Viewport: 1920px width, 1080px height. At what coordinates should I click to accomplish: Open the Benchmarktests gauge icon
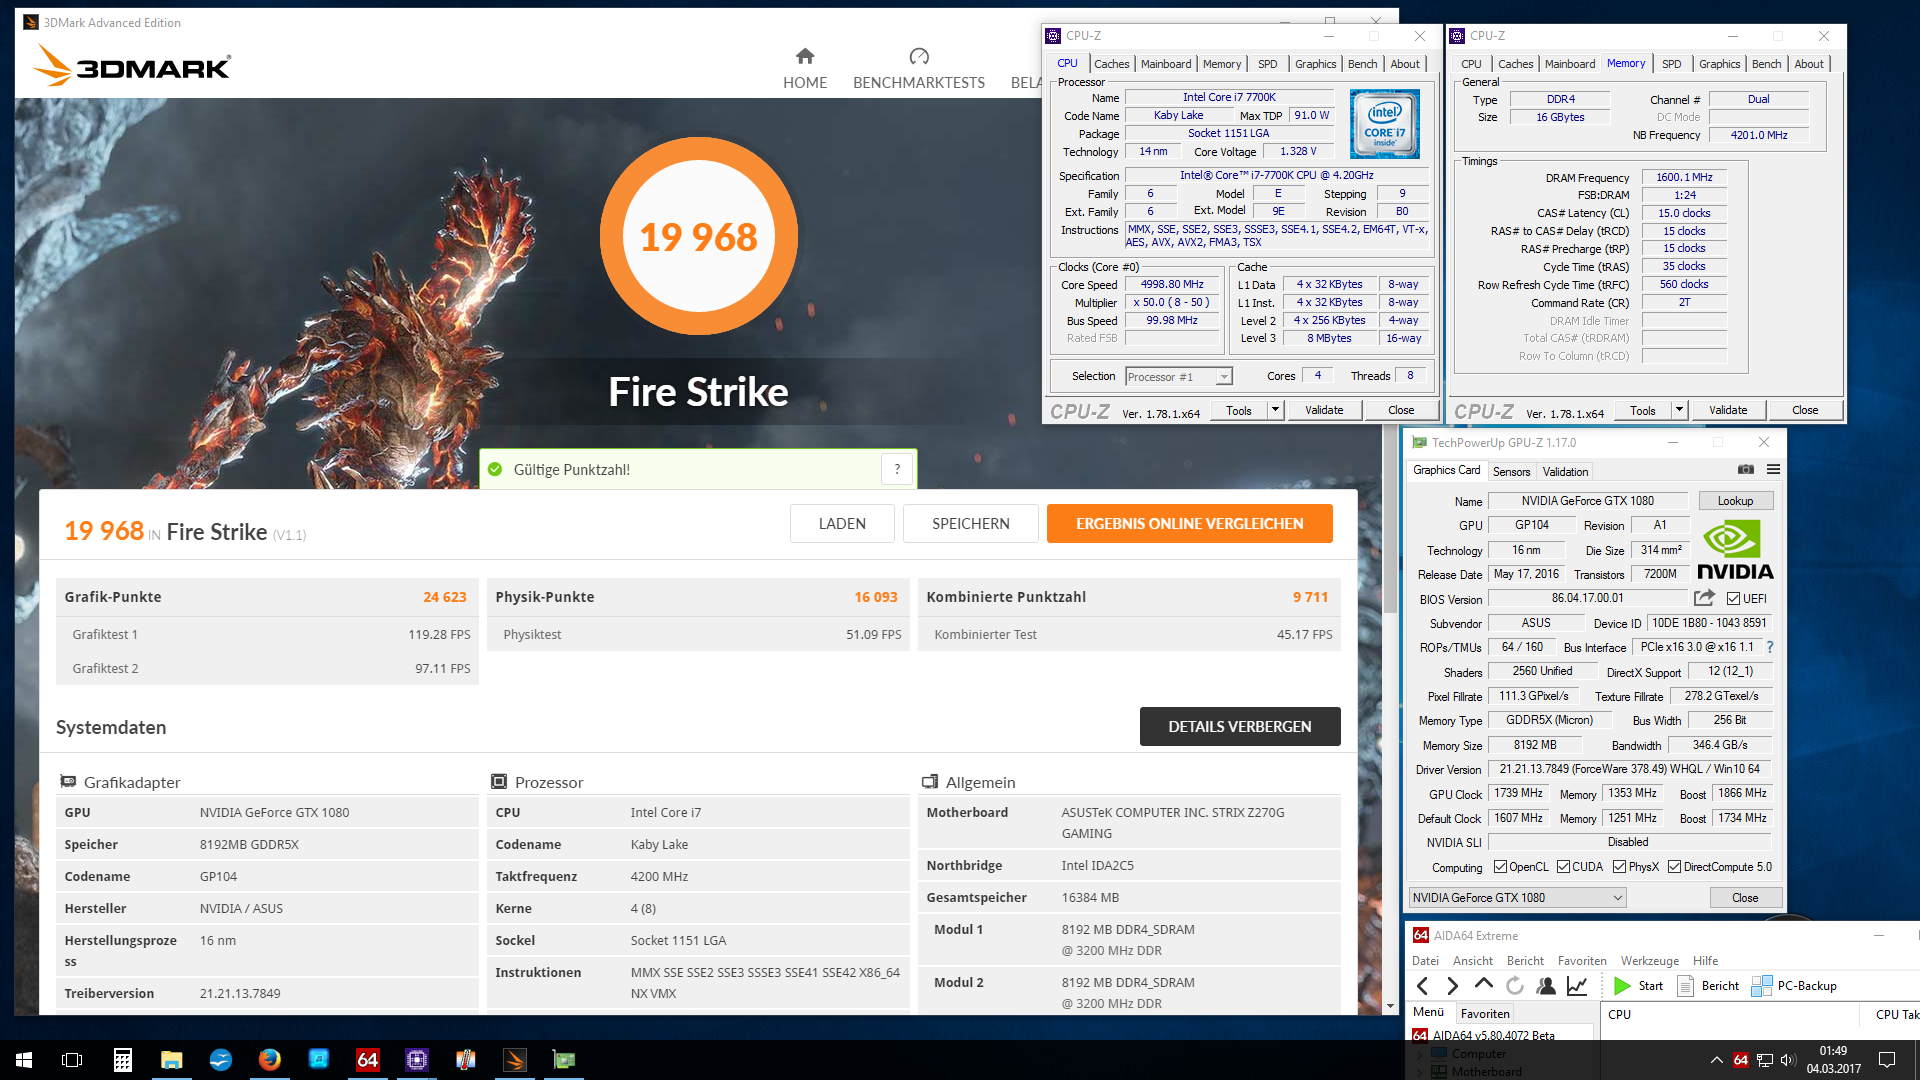pos(919,56)
